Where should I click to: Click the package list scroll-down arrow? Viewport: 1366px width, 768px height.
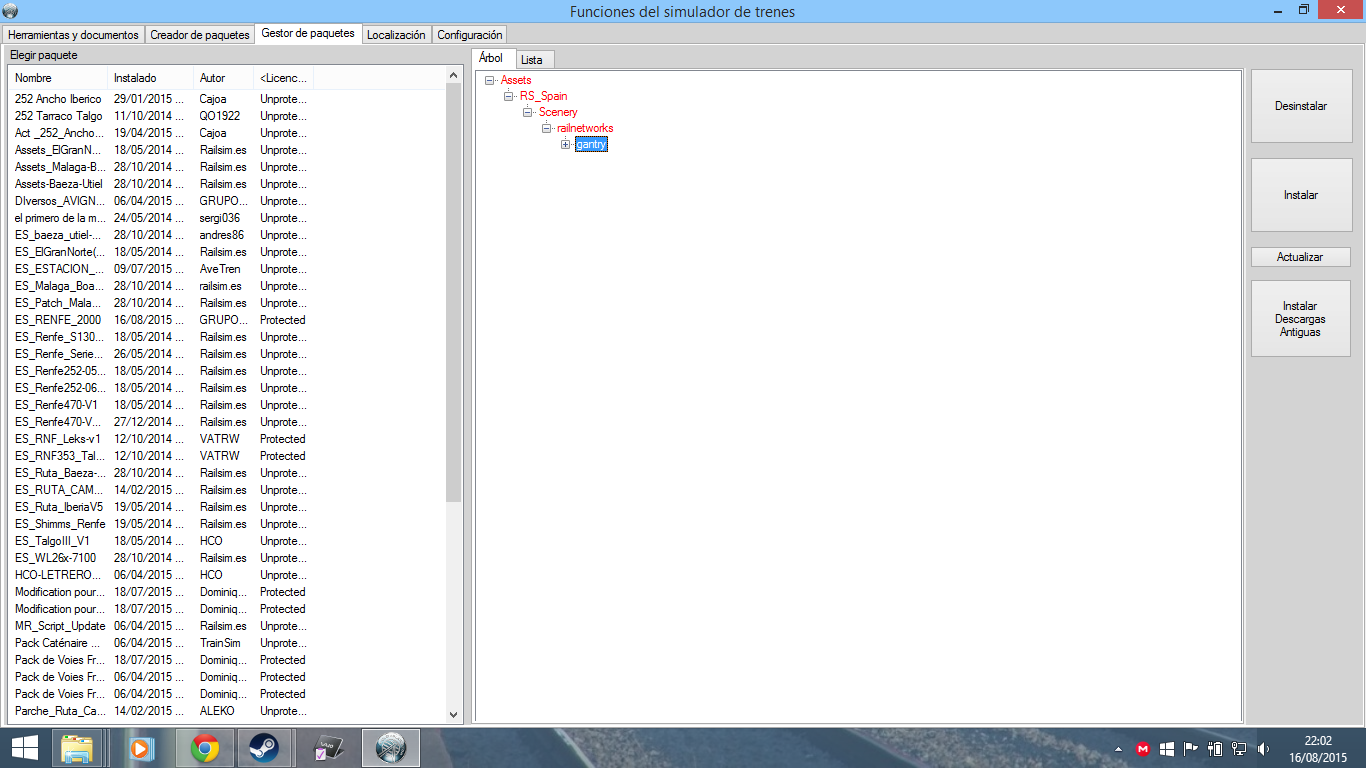point(454,714)
